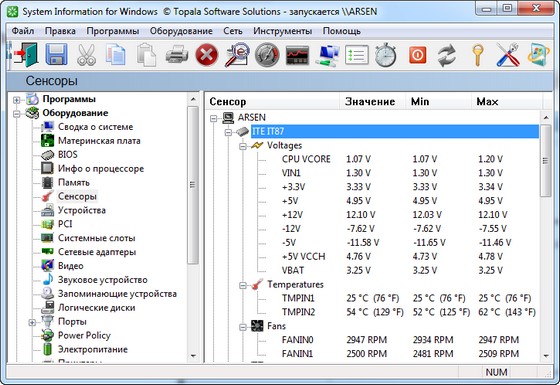Open the Оборудование menu
This screenshot has height=385, width=560.
pos(181,31)
